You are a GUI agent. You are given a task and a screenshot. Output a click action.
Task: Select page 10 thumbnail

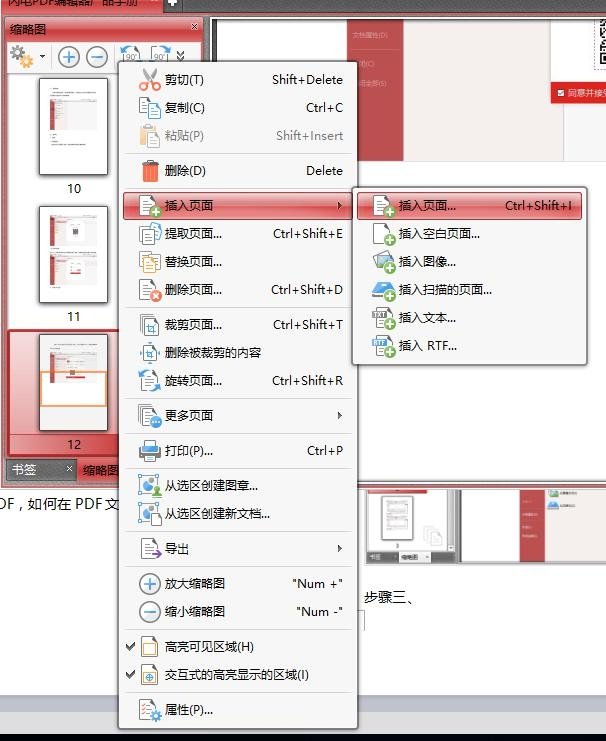(73, 127)
